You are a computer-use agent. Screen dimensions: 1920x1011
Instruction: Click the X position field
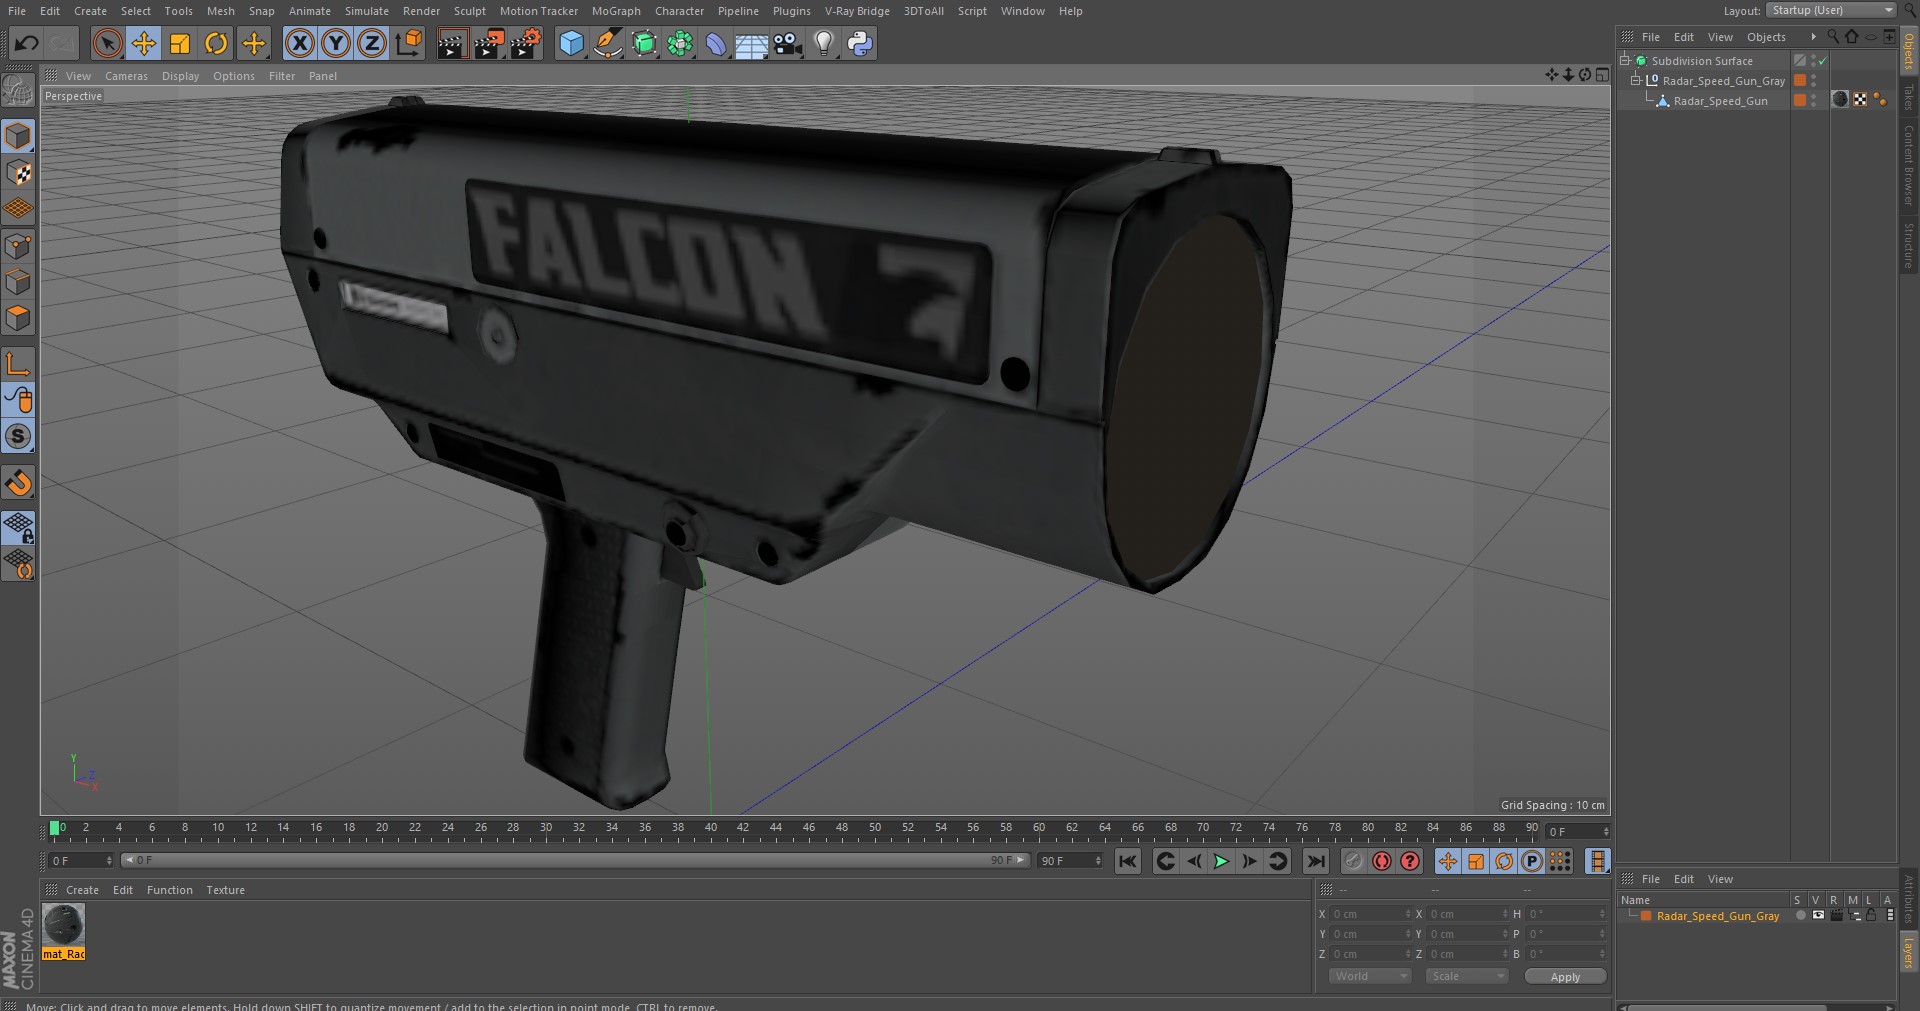1370,914
